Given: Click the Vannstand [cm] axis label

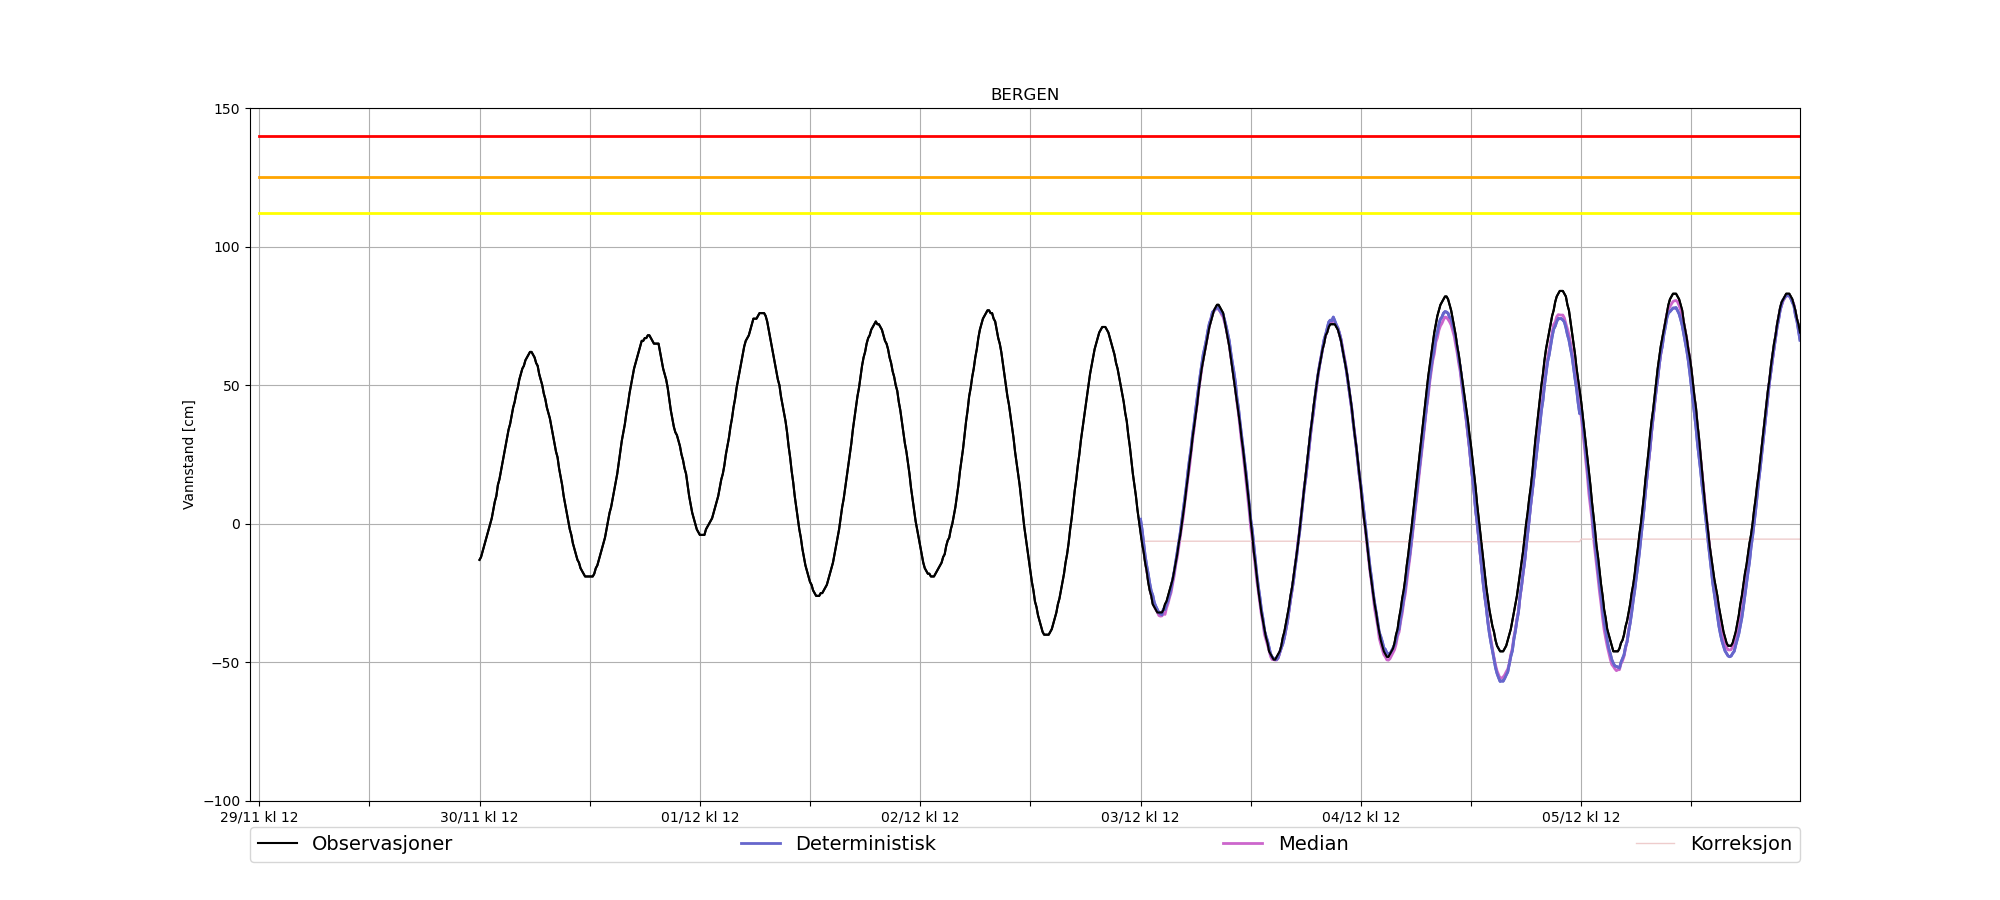Looking at the screenshot, I should [x=189, y=455].
